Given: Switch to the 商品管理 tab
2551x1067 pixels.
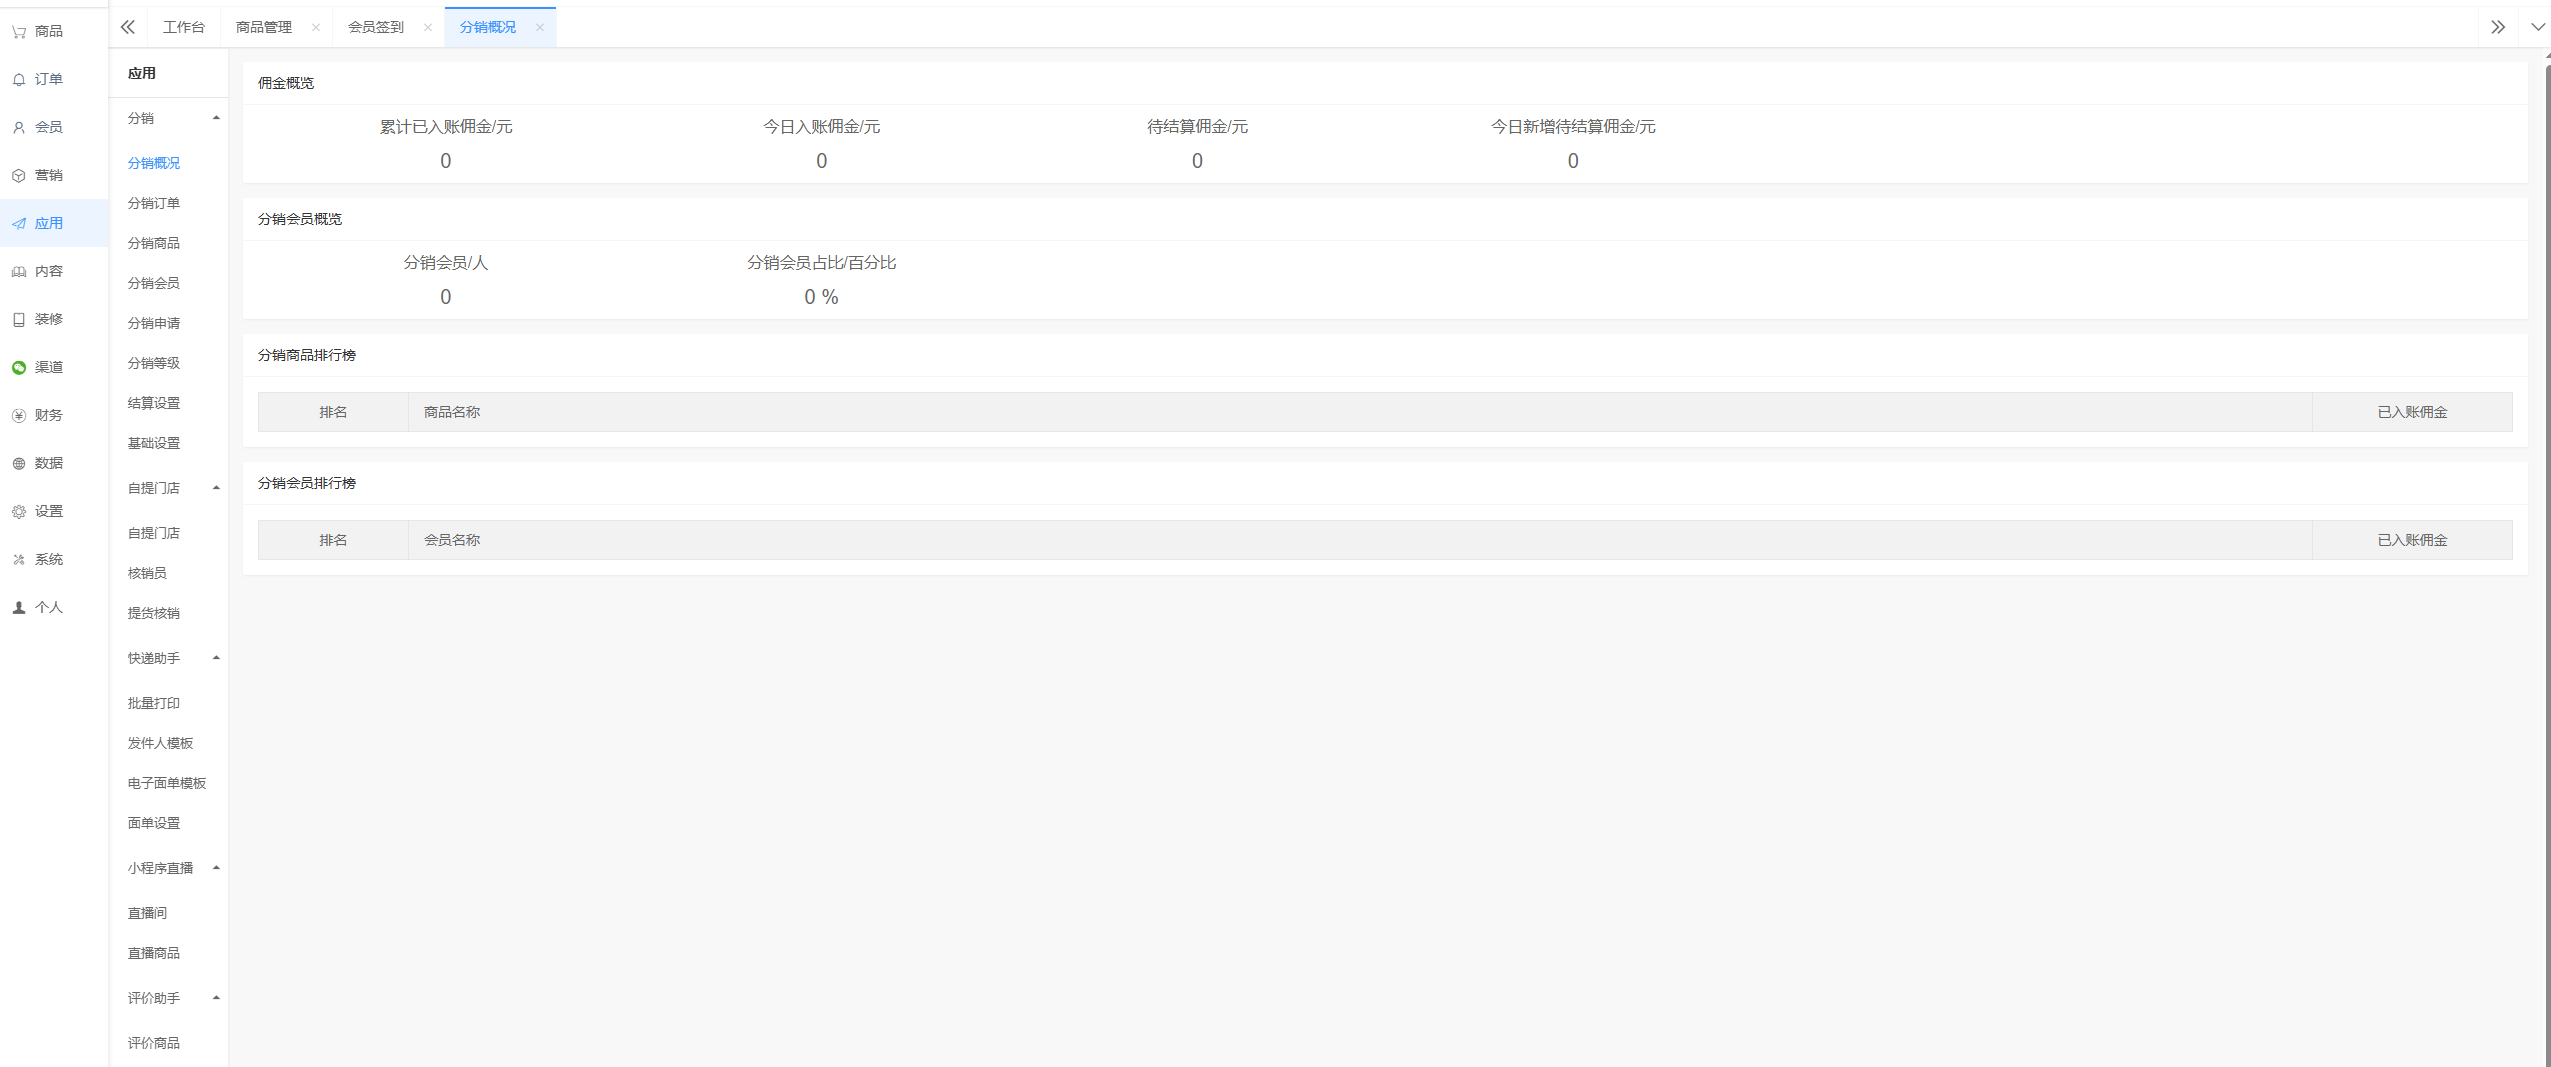Looking at the screenshot, I should (264, 27).
